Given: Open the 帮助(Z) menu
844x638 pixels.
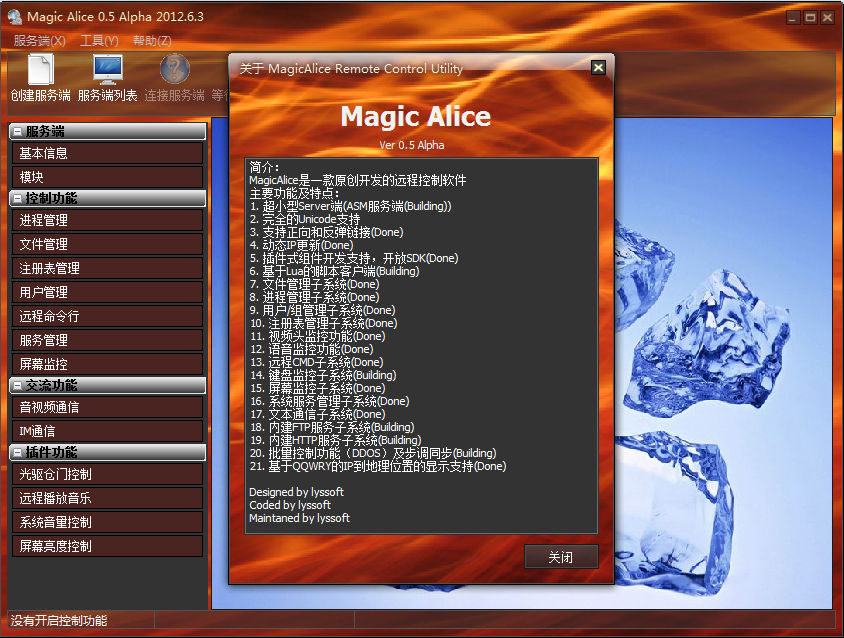Looking at the screenshot, I should [152, 41].
